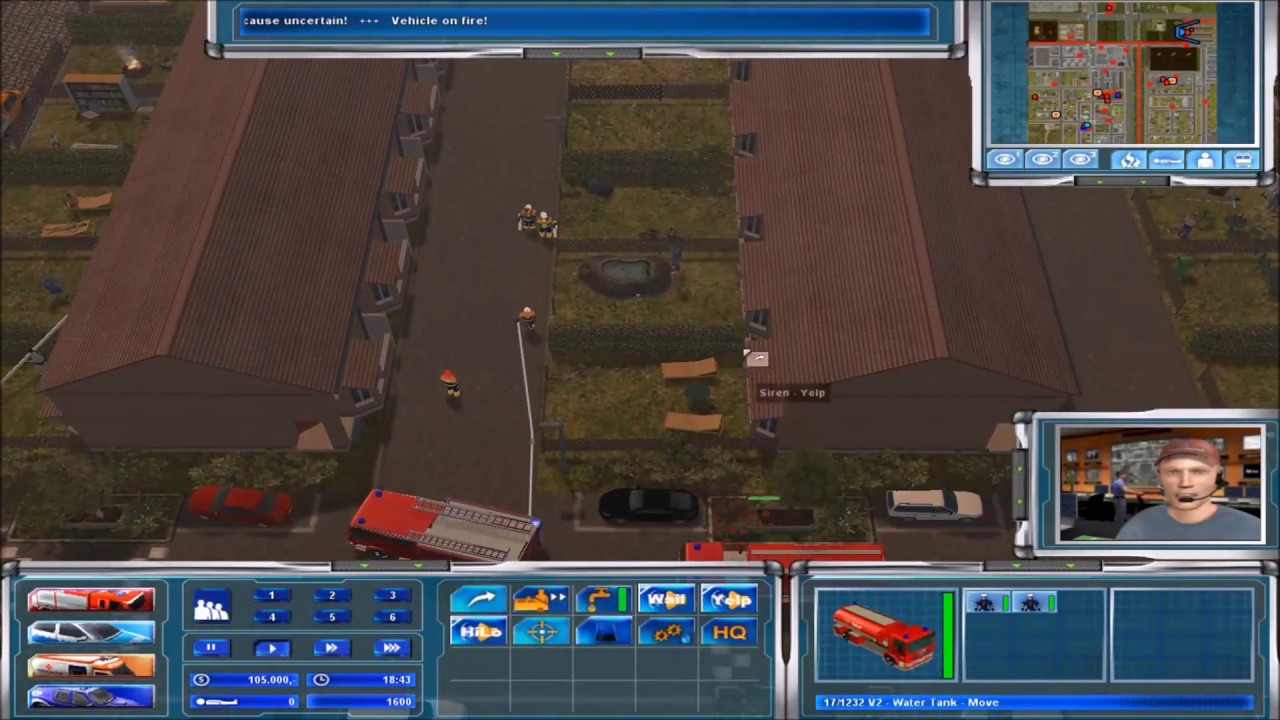Click the gears repair command icon
This screenshot has width=1280, height=720.
[666, 631]
